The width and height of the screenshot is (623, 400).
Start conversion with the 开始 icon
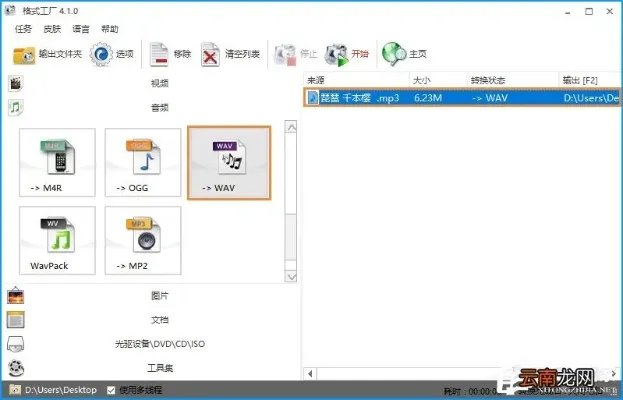tap(337, 54)
